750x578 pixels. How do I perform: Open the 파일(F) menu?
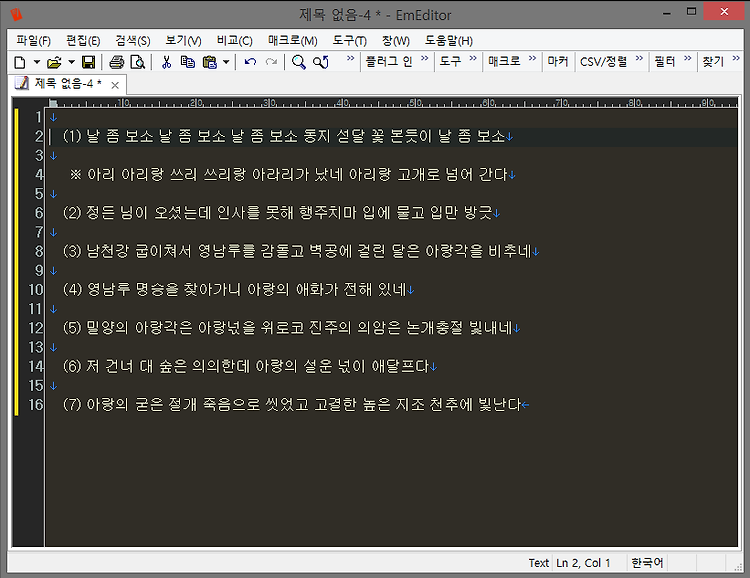33,41
